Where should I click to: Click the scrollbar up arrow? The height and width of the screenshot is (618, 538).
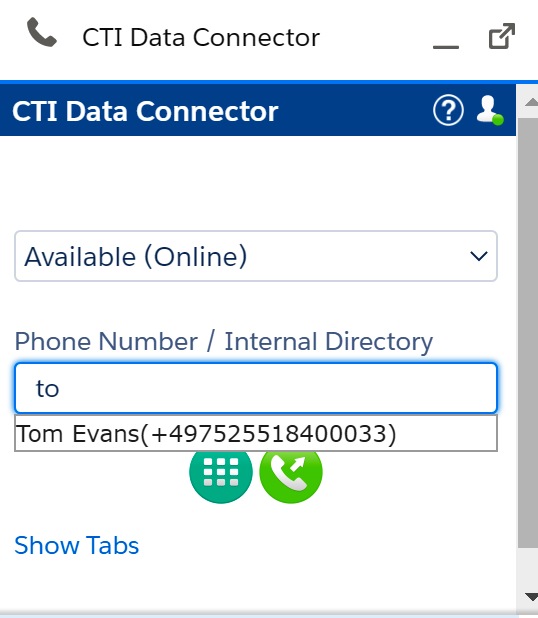click(531, 102)
